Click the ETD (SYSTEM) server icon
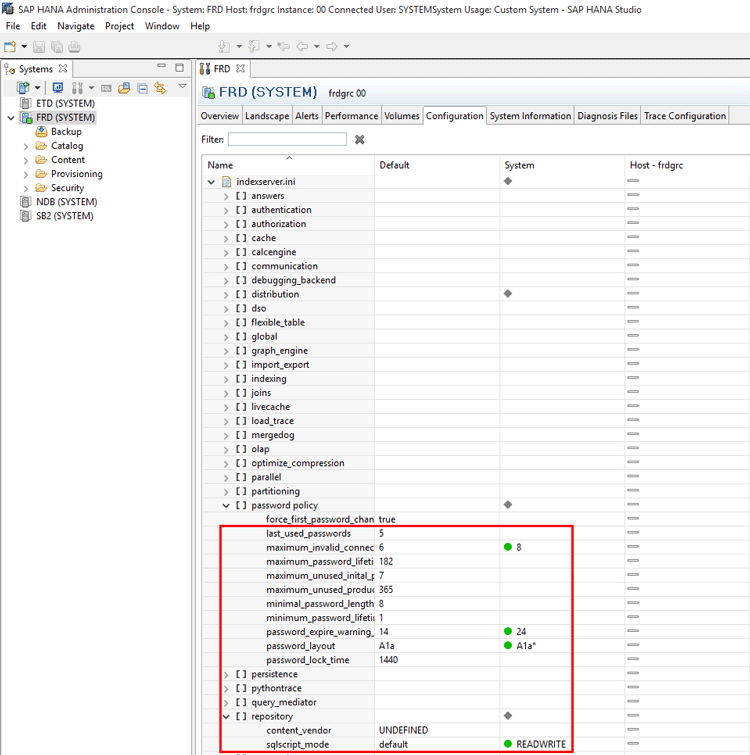Viewport: 750px width, 755px height. (x=26, y=103)
